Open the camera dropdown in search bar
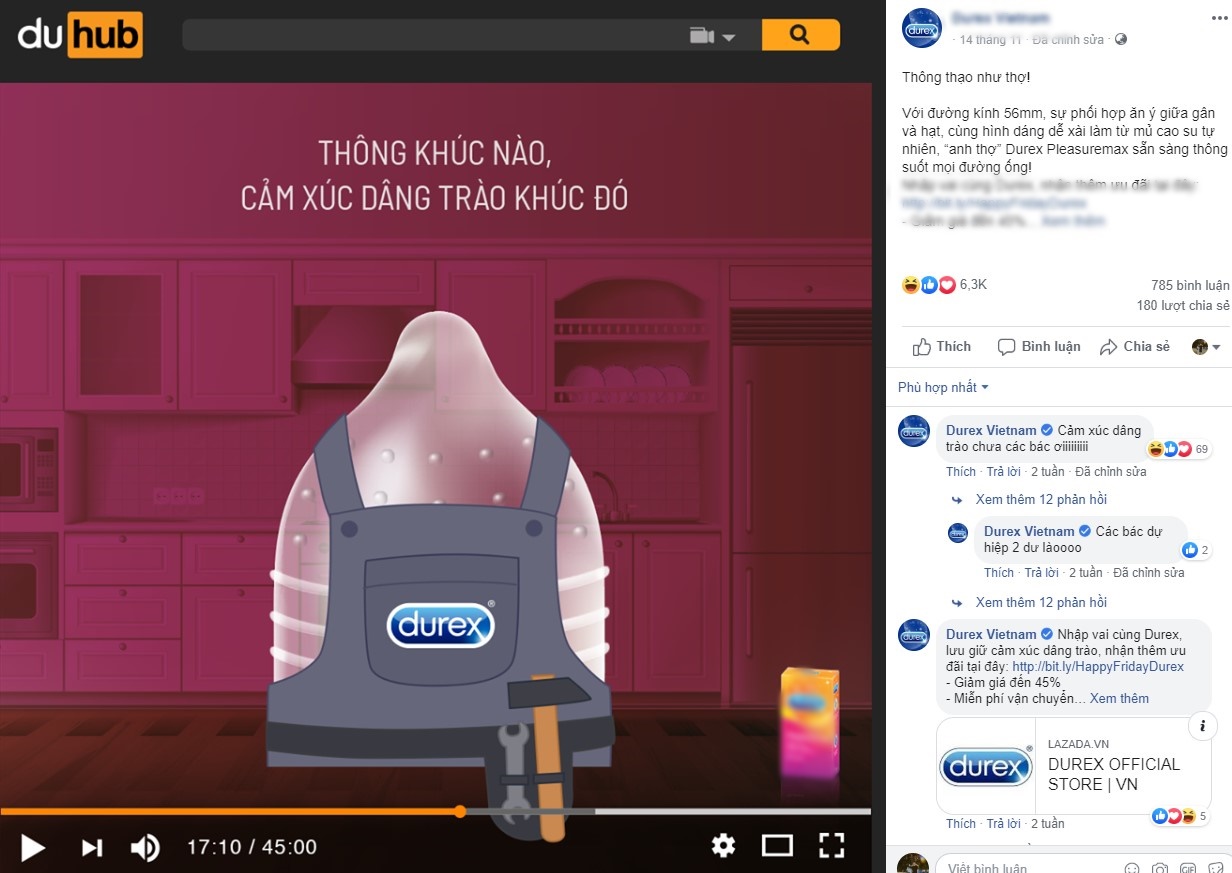The height and width of the screenshot is (873, 1232). 713,36
